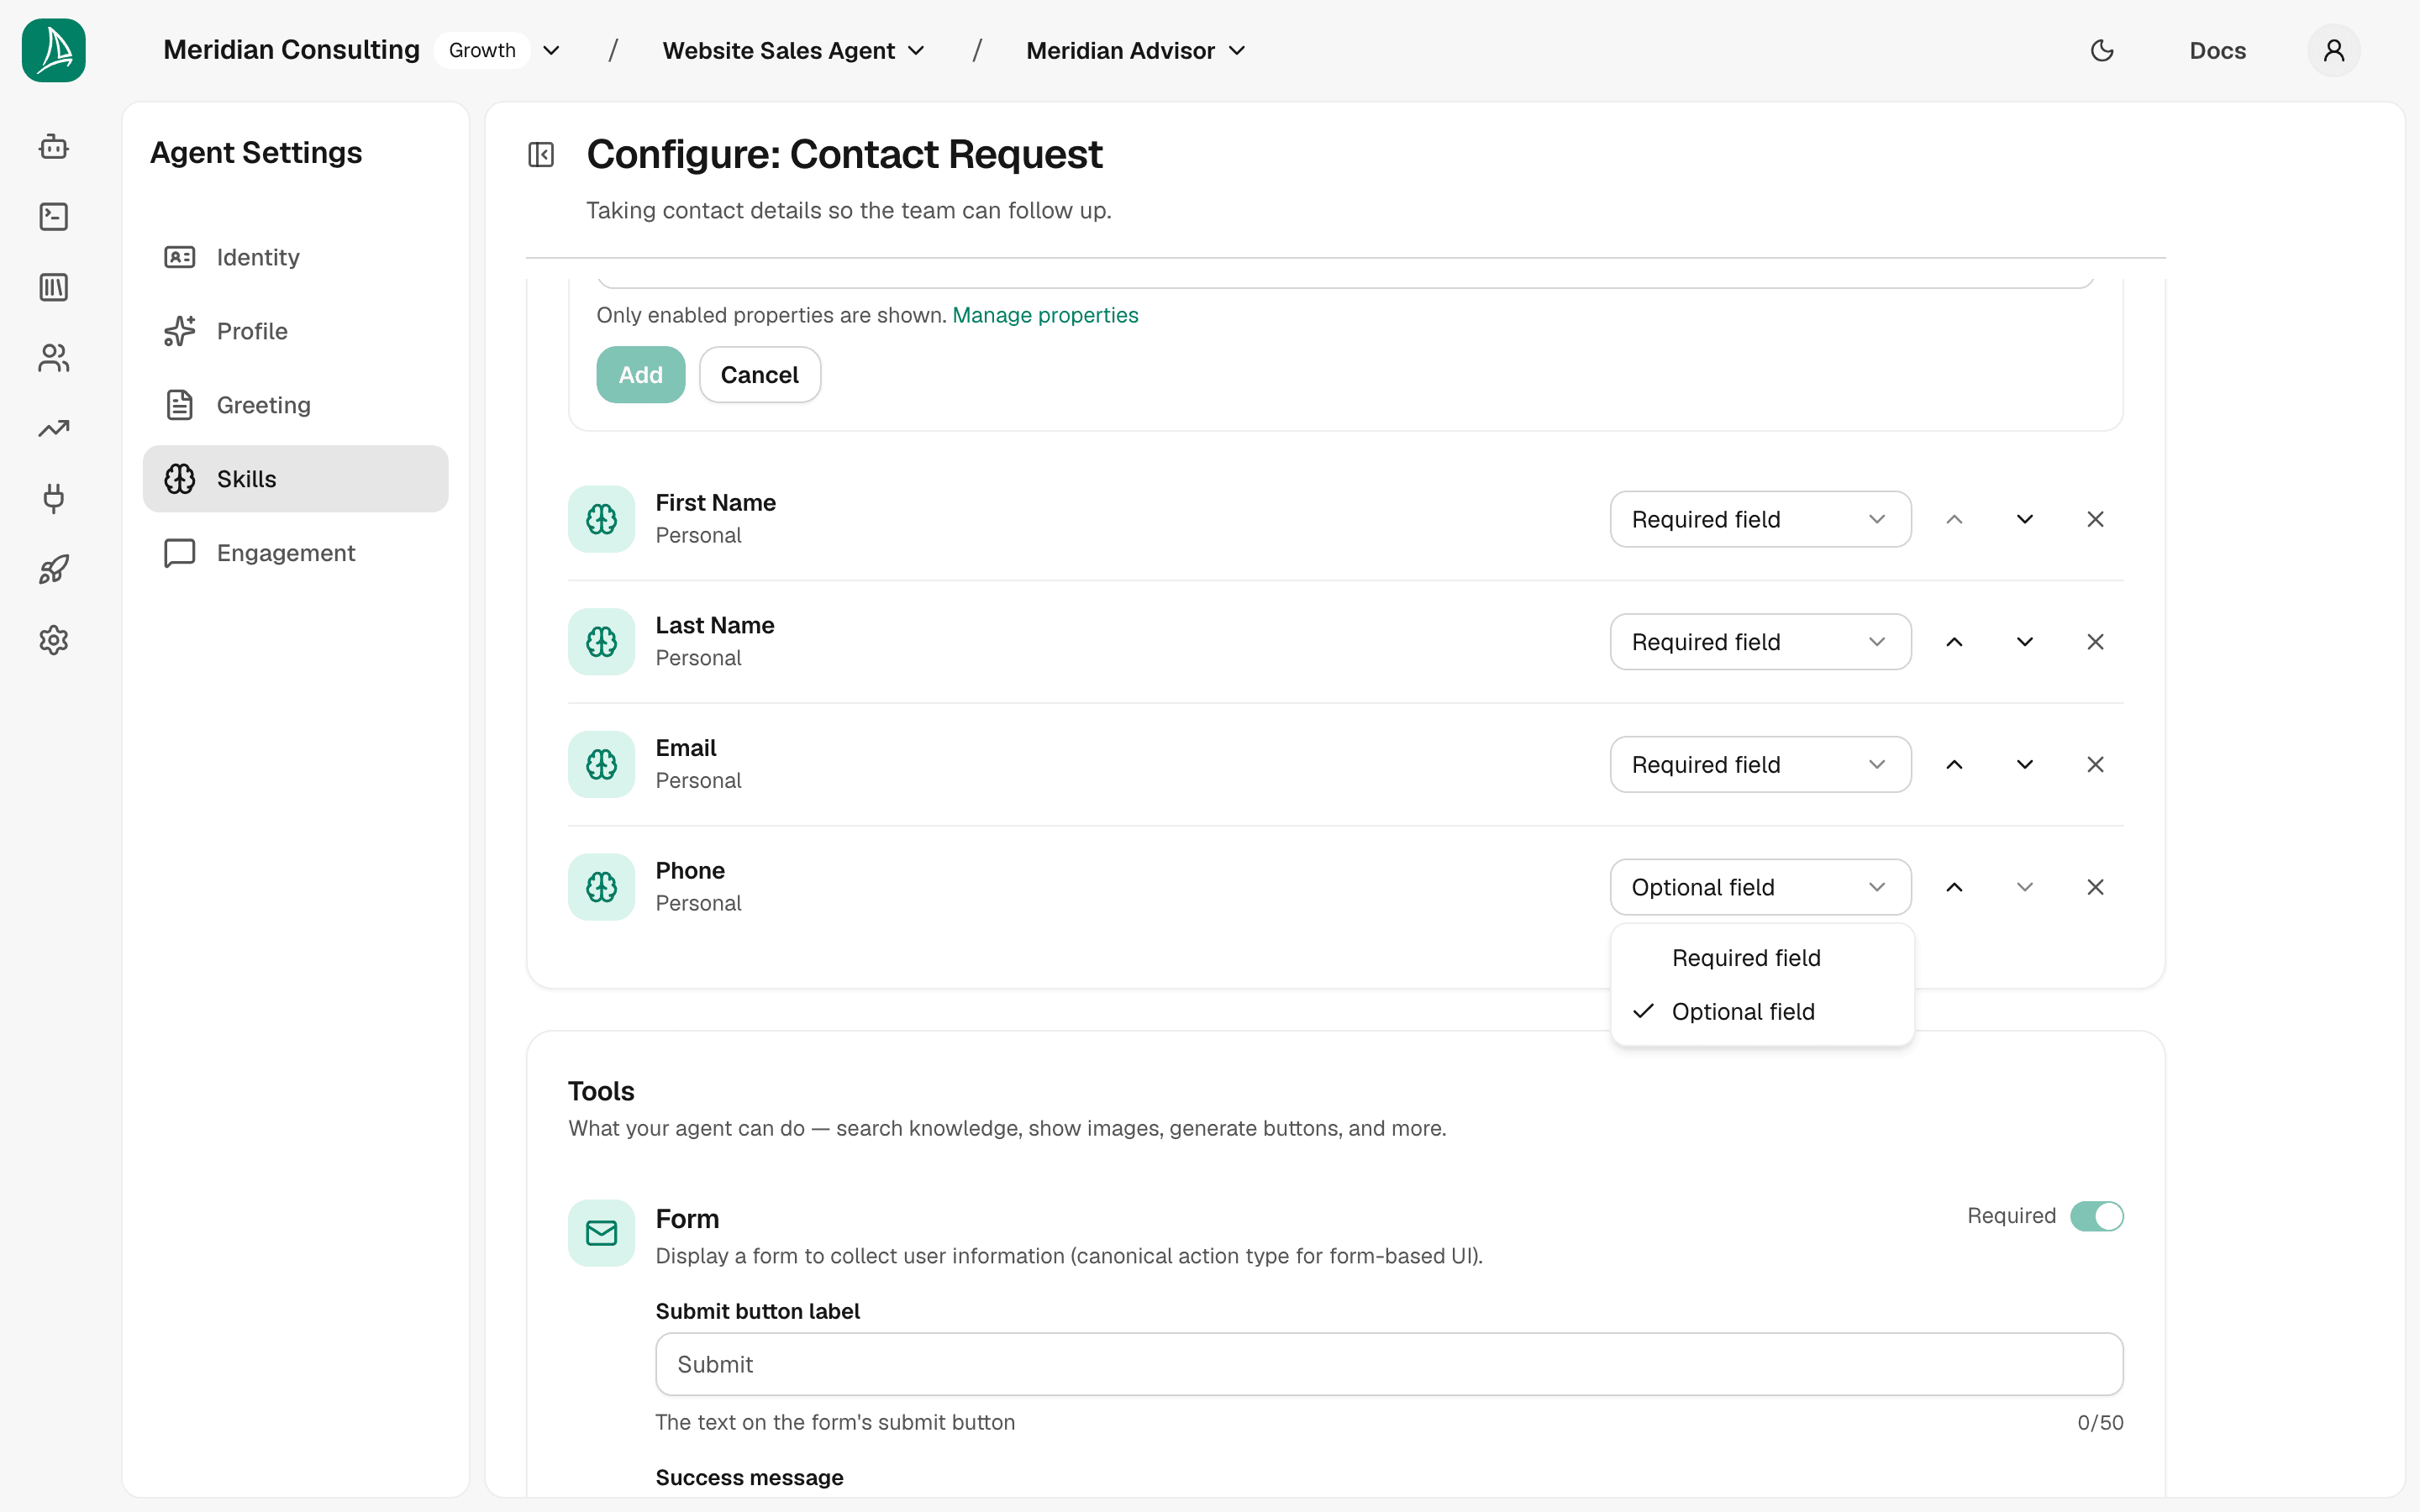The width and height of the screenshot is (2420, 1512).
Task: Open Last Name required field dropdown
Action: 1760,642
